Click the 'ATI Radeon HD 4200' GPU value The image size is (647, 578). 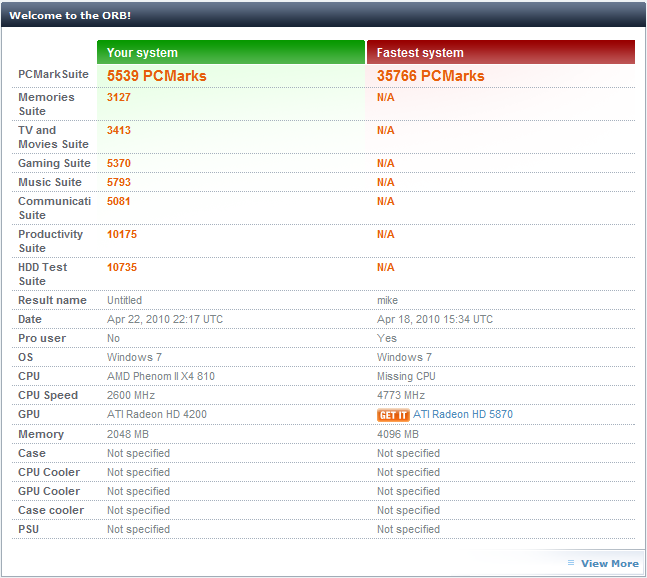[157, 414]
